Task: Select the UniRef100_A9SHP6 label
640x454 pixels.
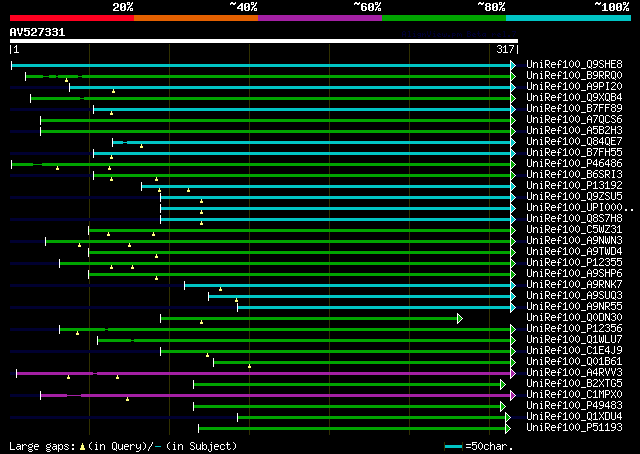Action: pyautogui.click(x=574, y=274)
